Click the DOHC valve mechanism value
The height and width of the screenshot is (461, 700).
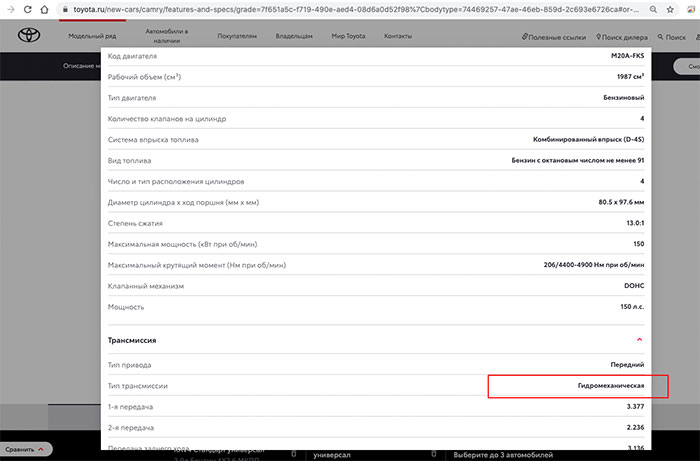[634, 286]
